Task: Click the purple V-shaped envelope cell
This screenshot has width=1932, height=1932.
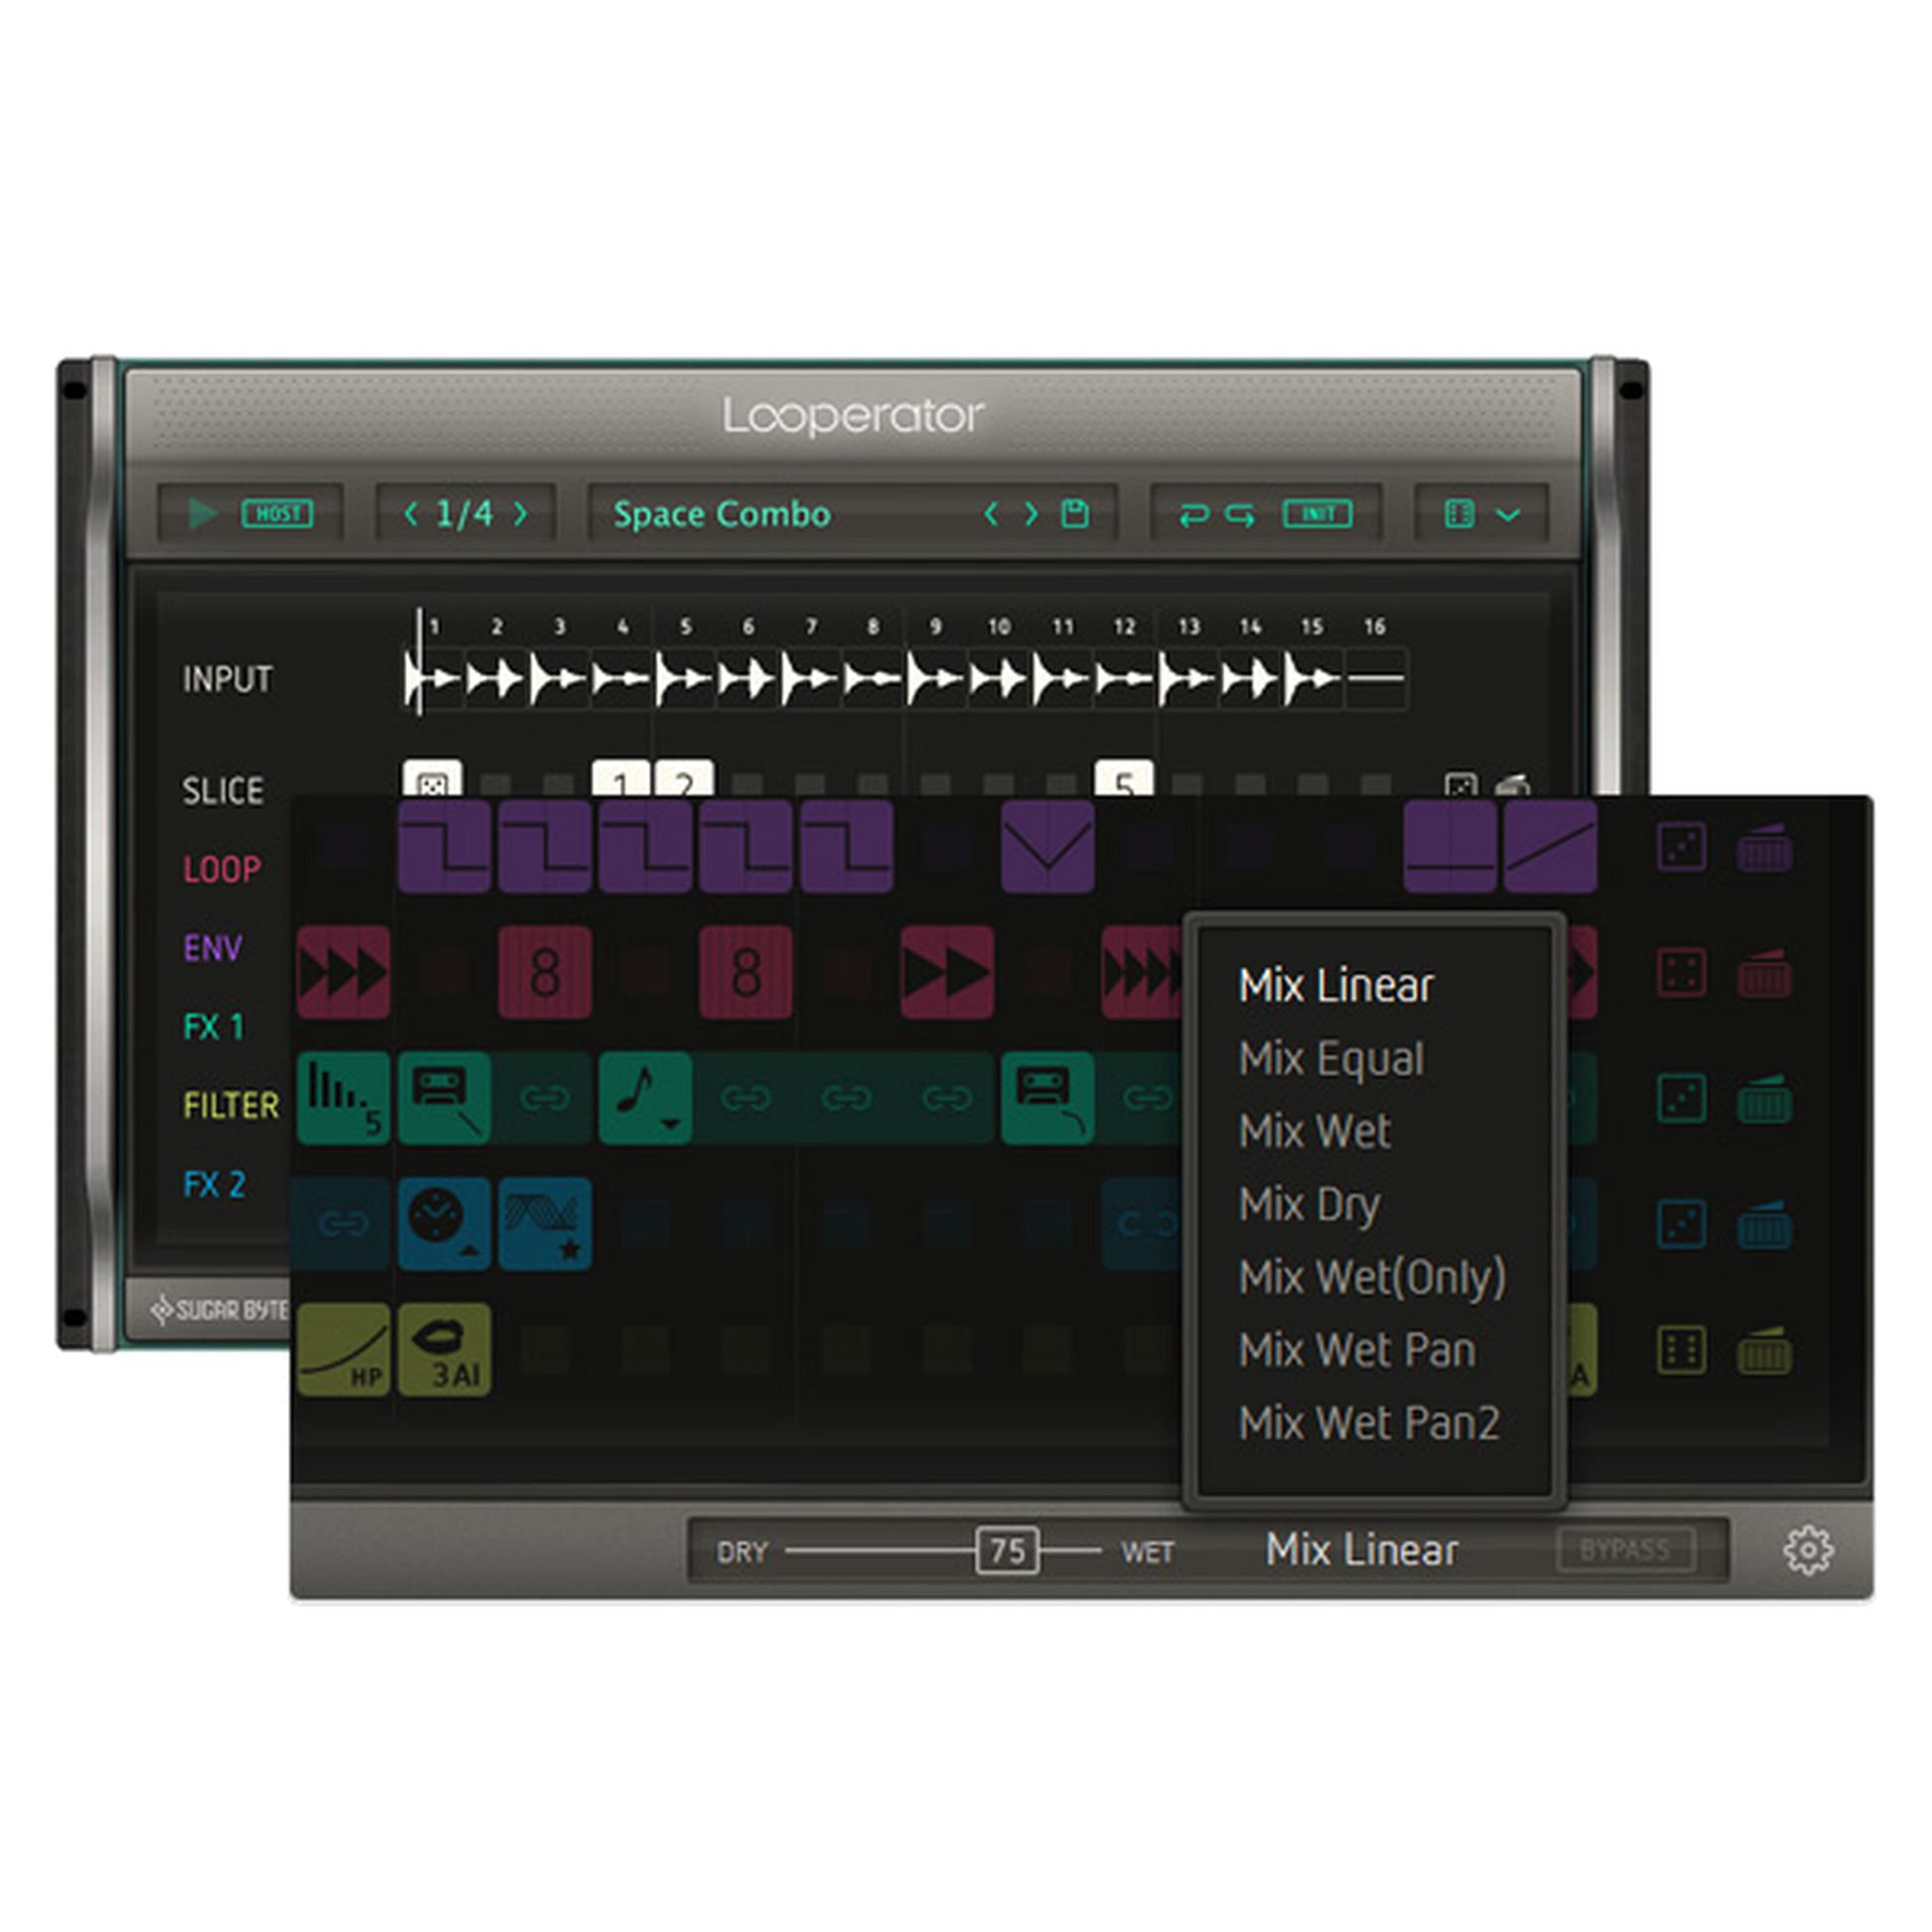Action: click(x=1048, y=846)
